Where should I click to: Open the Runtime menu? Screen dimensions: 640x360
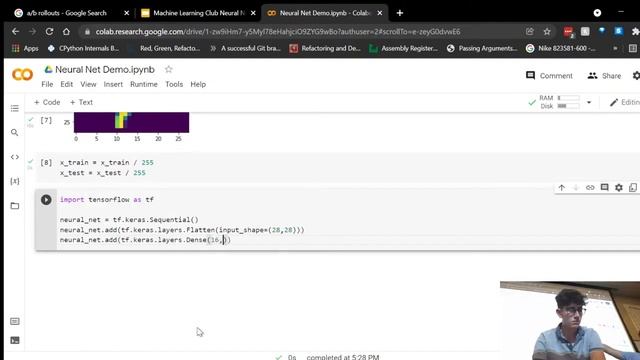click(x=144, y=84)
